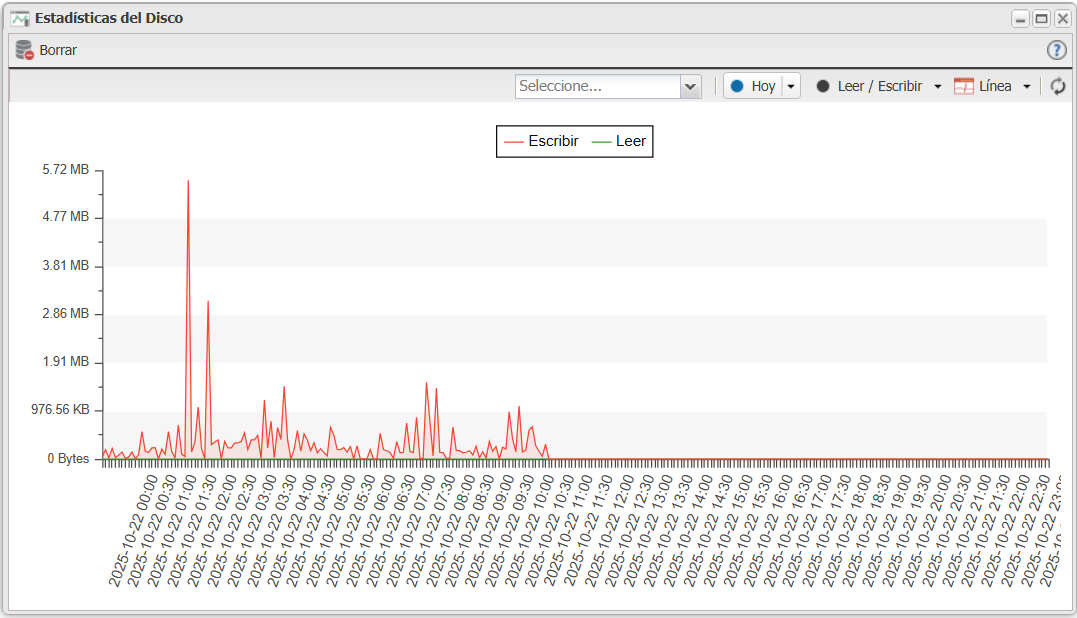Click the Línea chart type icon
This screenshot has width=1077, height=618.
point(964,86)
